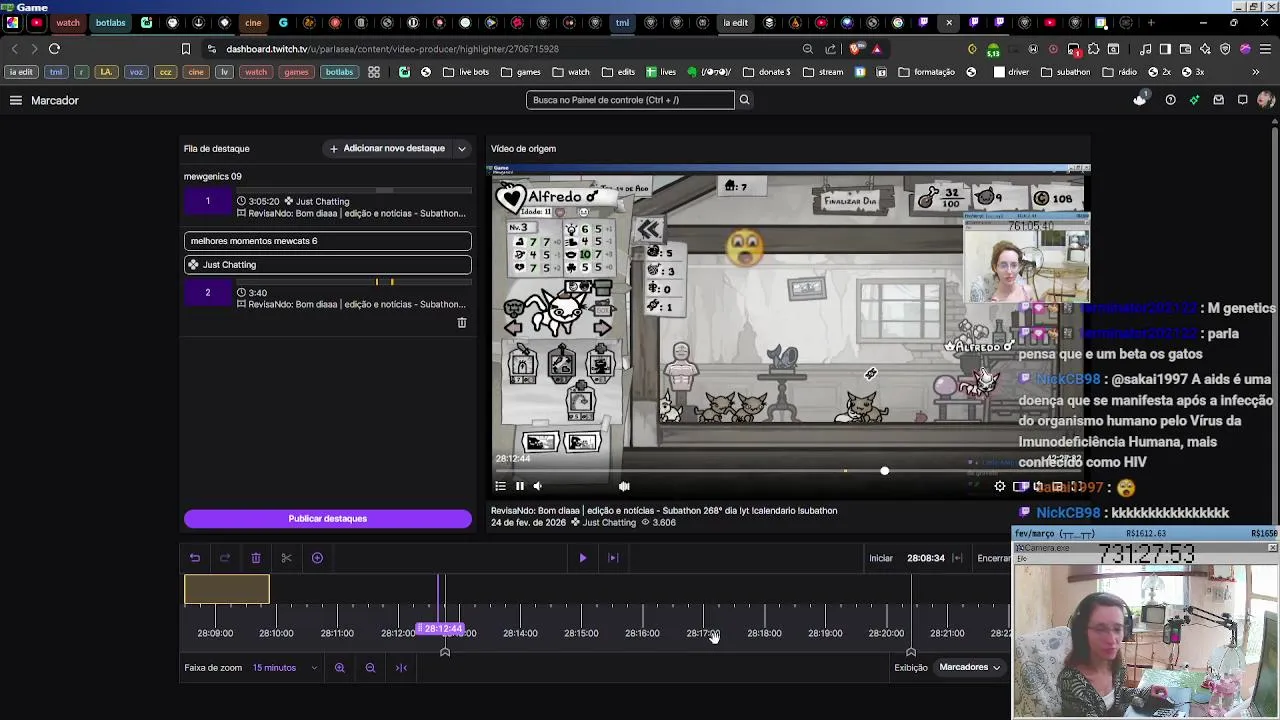Screen dimensions: 1280x720
Task: Select the scissors split tool
Action: point(286,558)
